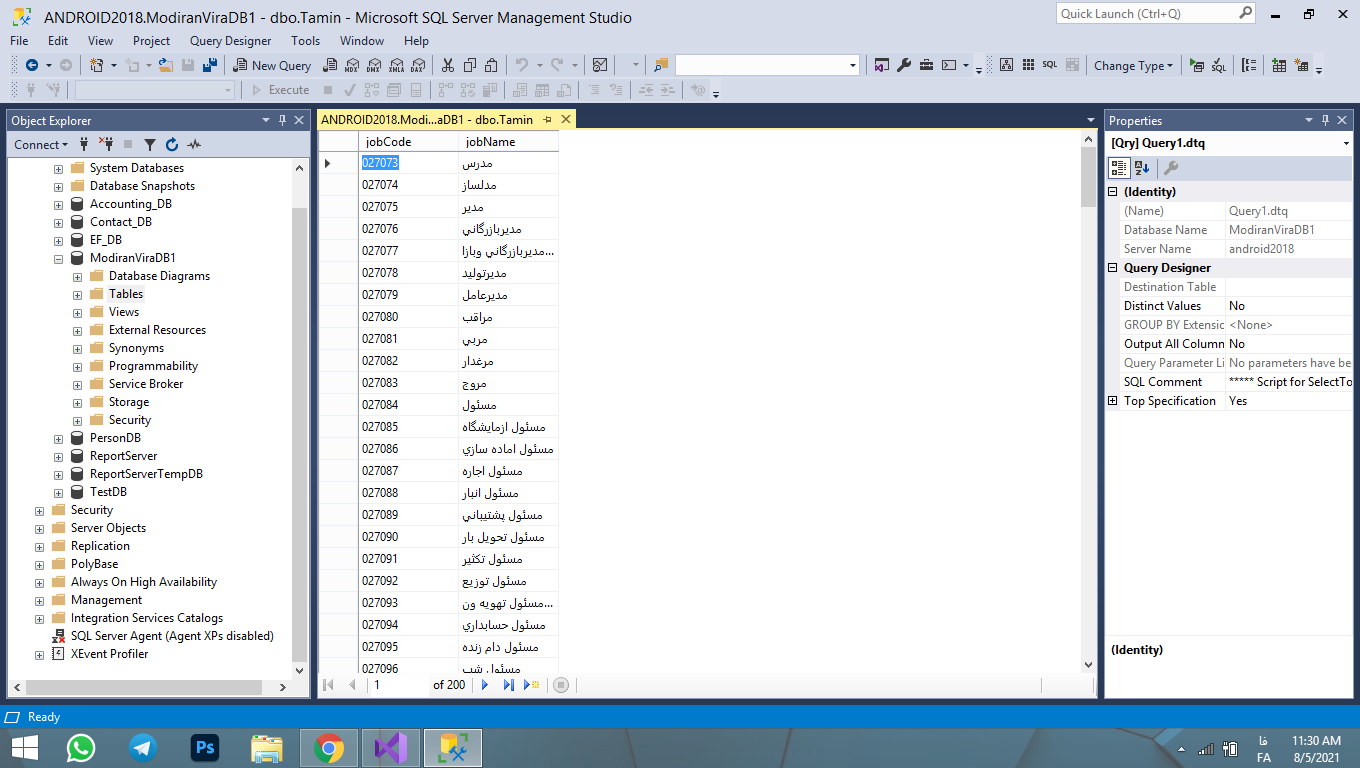
Task: Click the Verify SQL Syntax icon
Action: pyautogui.click(x=1219, y=65)
